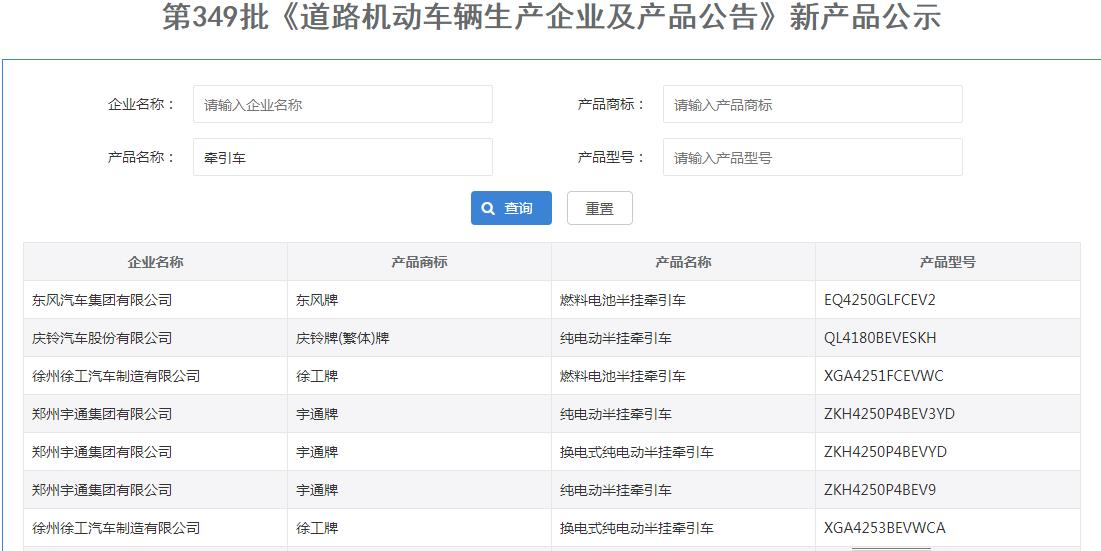
Task: Click 燃料电池半挂牵引车 in XGA4251FCEVWC row
Action: point(623,376)
